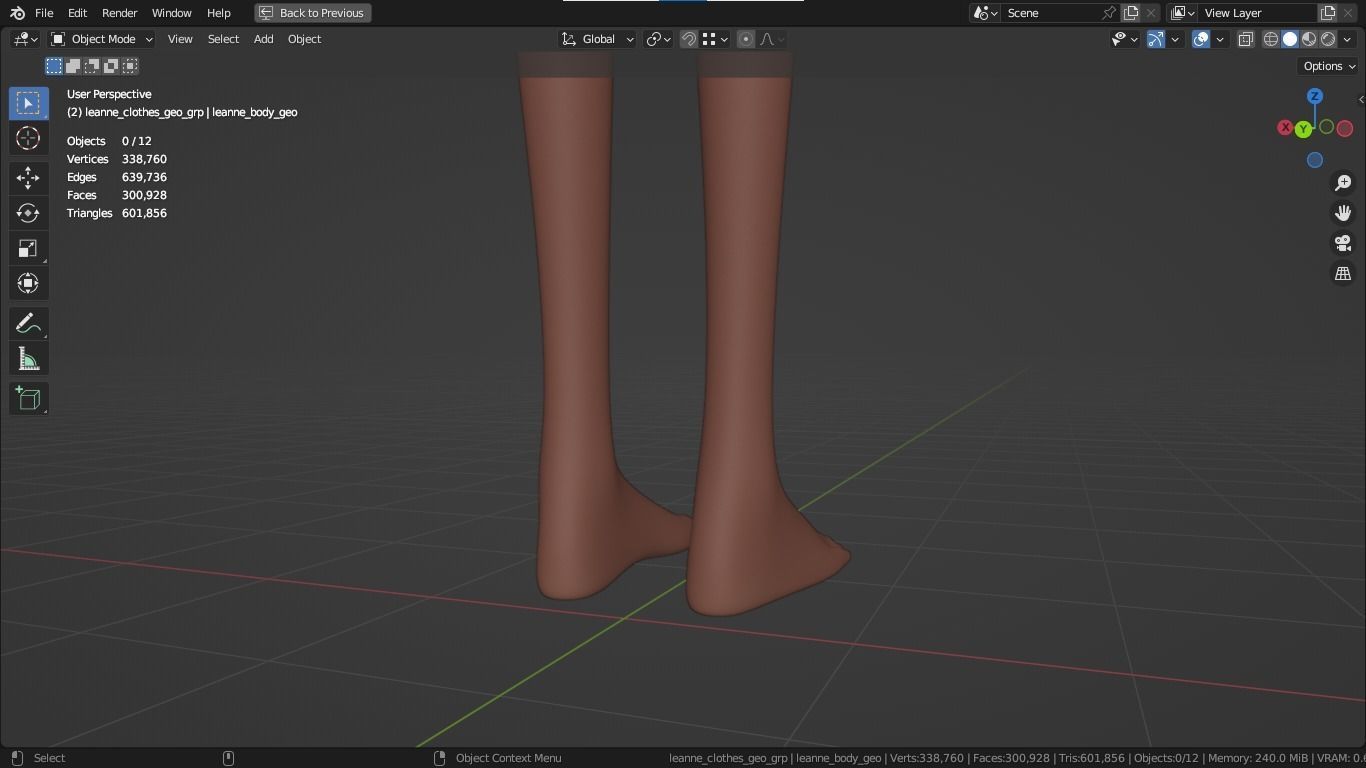Open the proportional editing falloff dropdown
The image size is (1366, 768).
pos(772,39)
